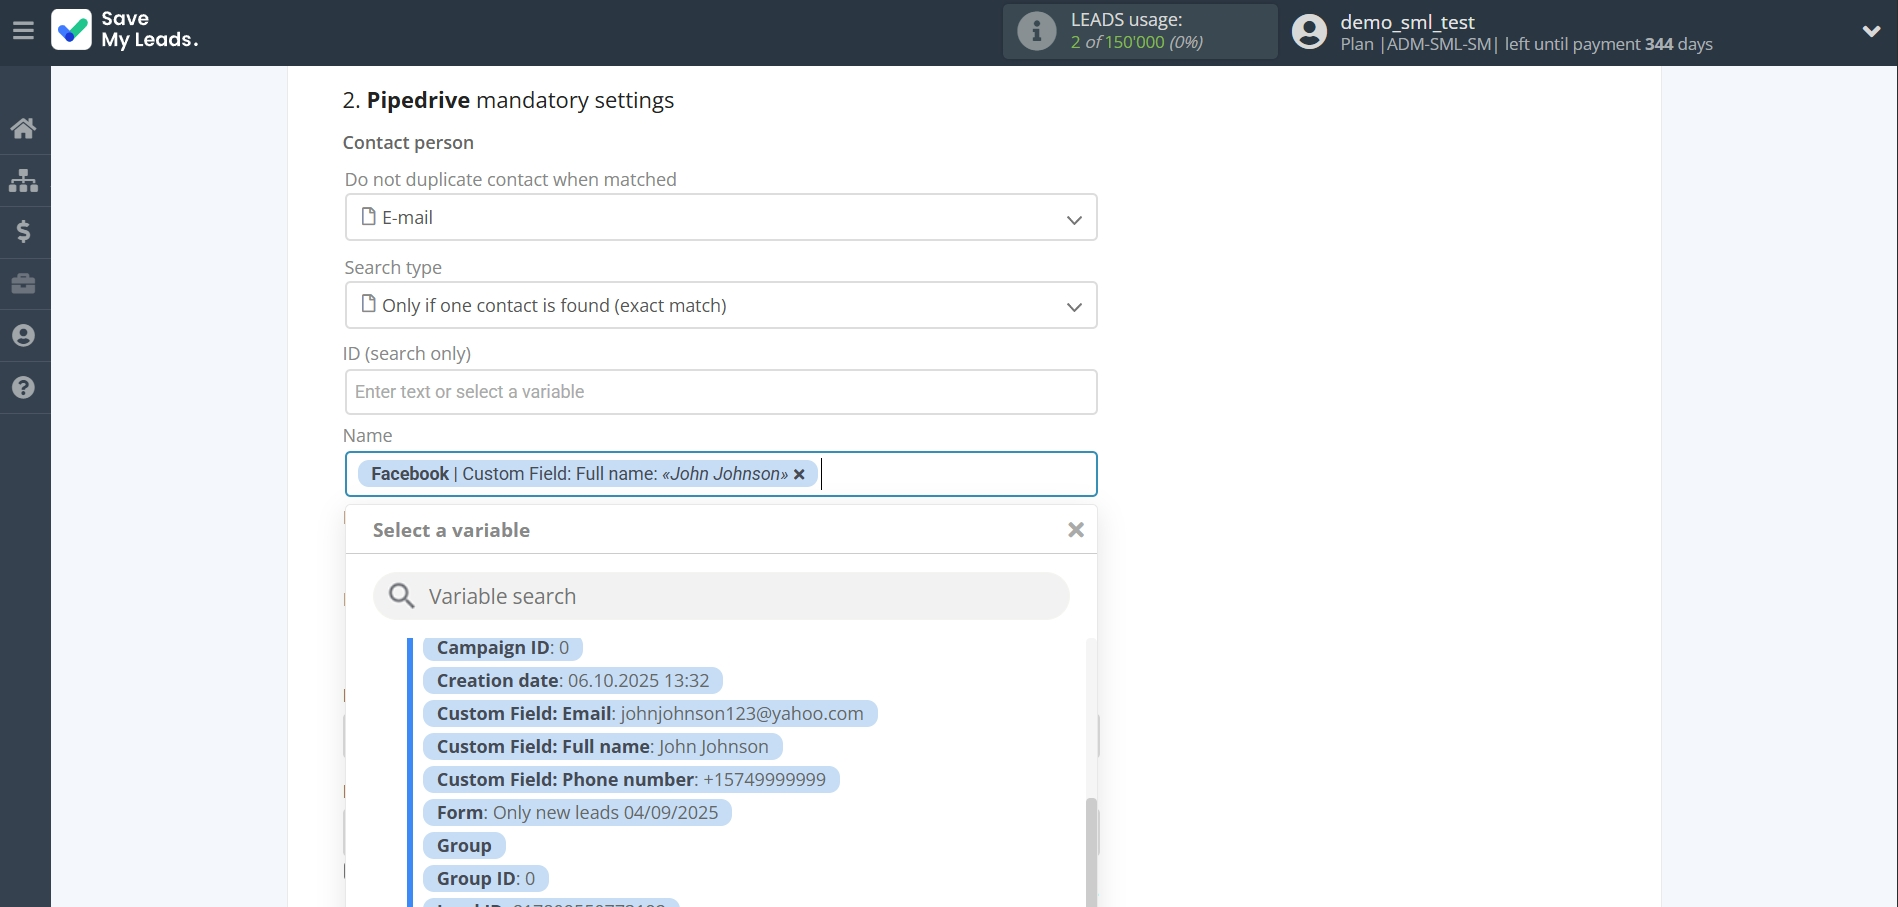Close the Select a variable popup
The height and width of the screenshot is (907, 1898).
coord(1075,529)
